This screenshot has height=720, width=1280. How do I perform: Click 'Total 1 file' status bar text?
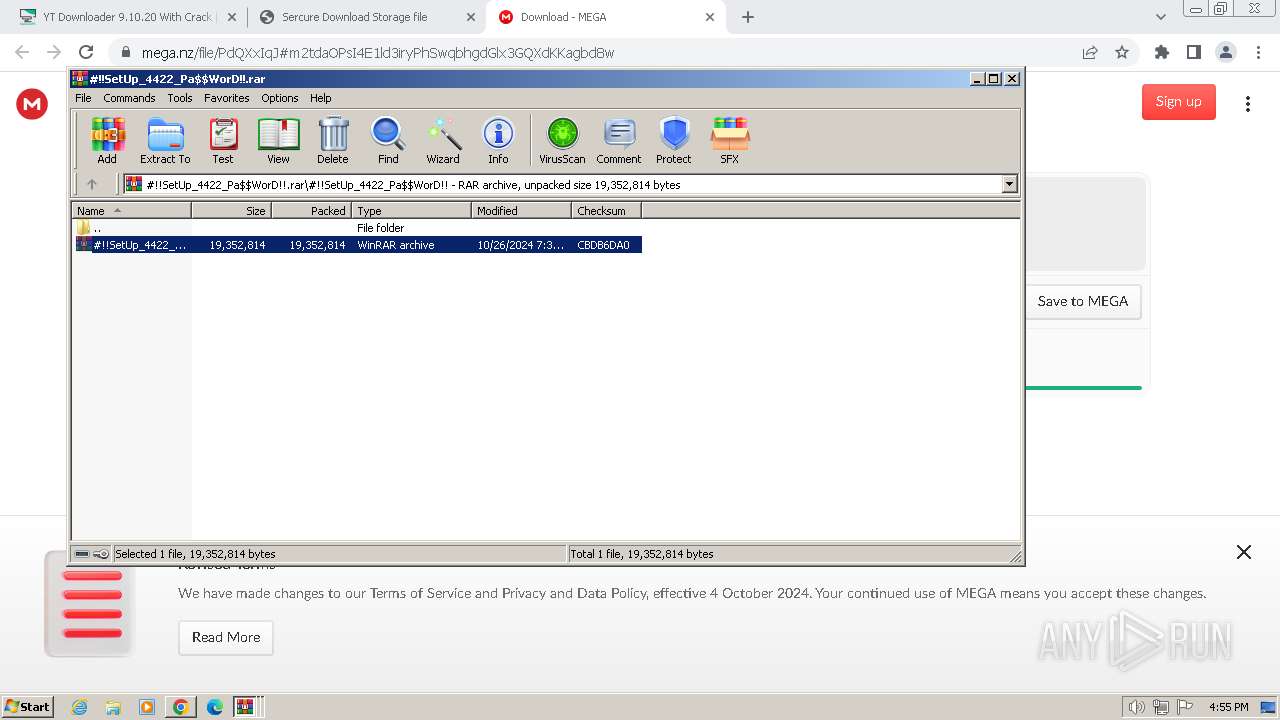tap(641, 554)
